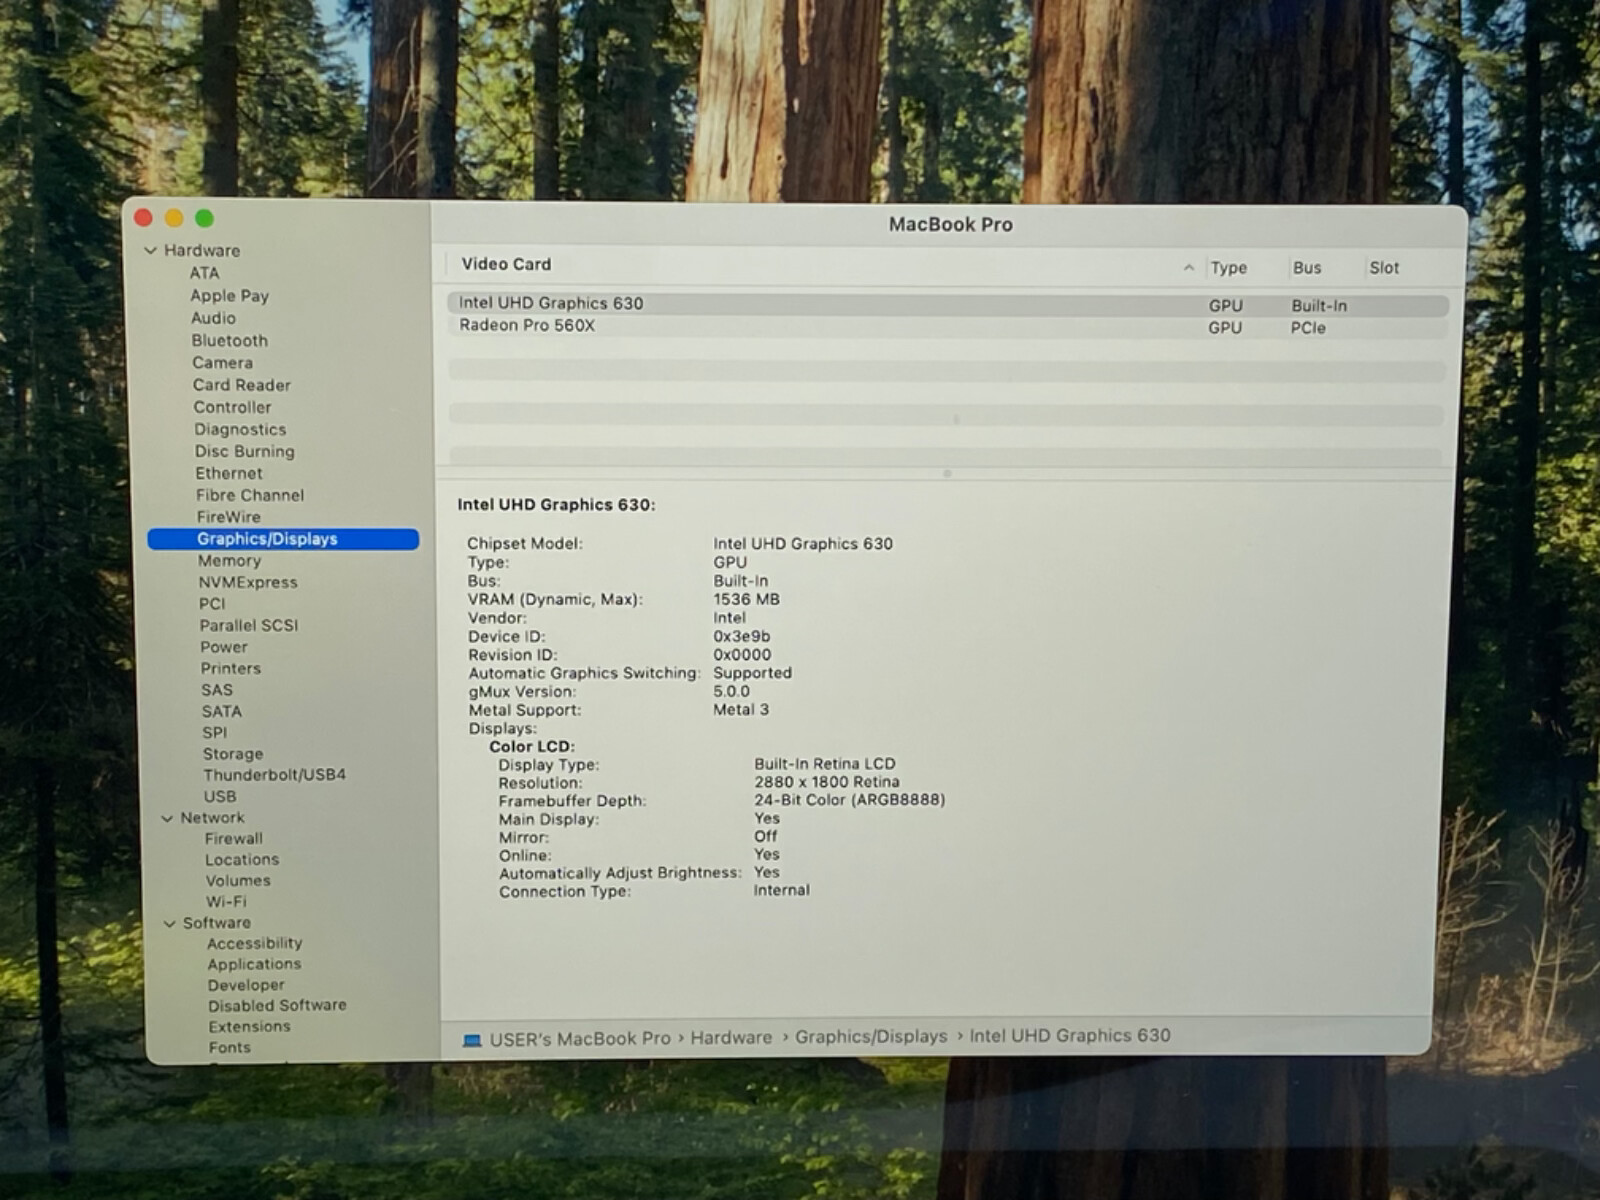Image resolution: width=1600 pixels, height=1200 pixels.
Task: View Memory information
Action: pos(229,561)
